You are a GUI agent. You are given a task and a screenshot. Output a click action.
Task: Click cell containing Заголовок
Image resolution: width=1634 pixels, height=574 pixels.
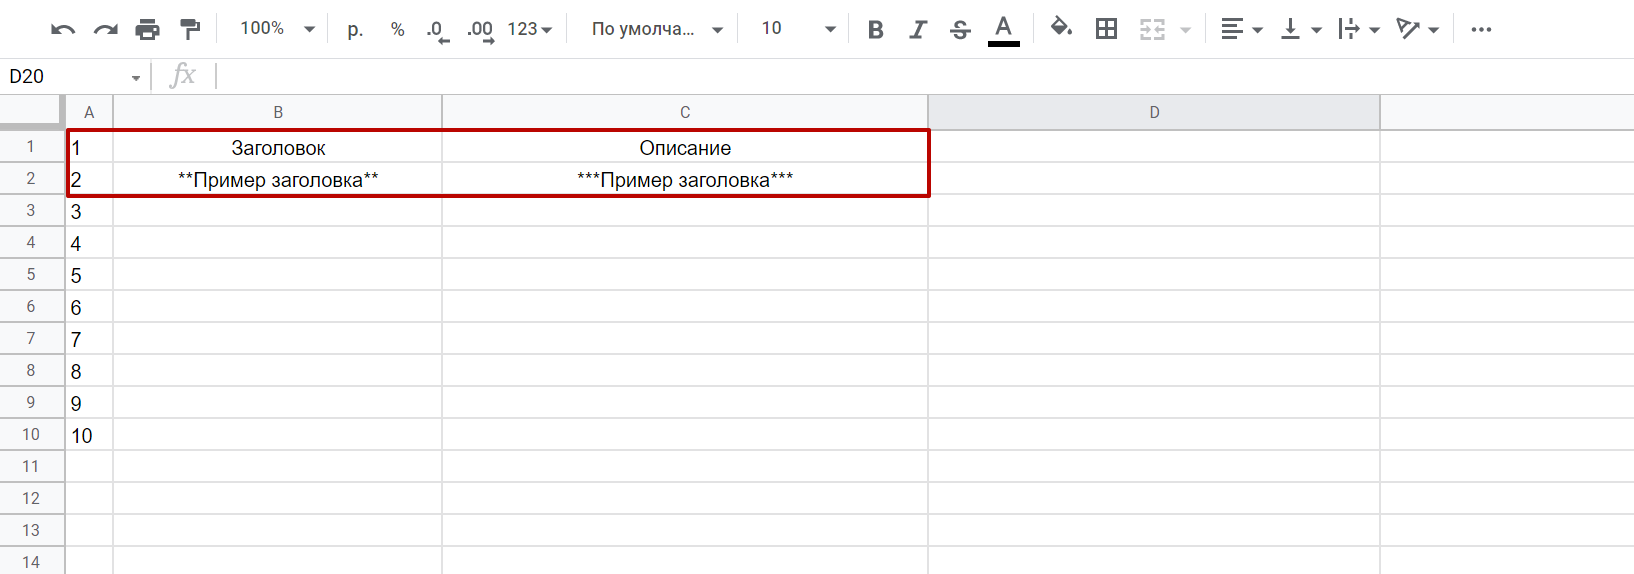[x=278, y=147]
